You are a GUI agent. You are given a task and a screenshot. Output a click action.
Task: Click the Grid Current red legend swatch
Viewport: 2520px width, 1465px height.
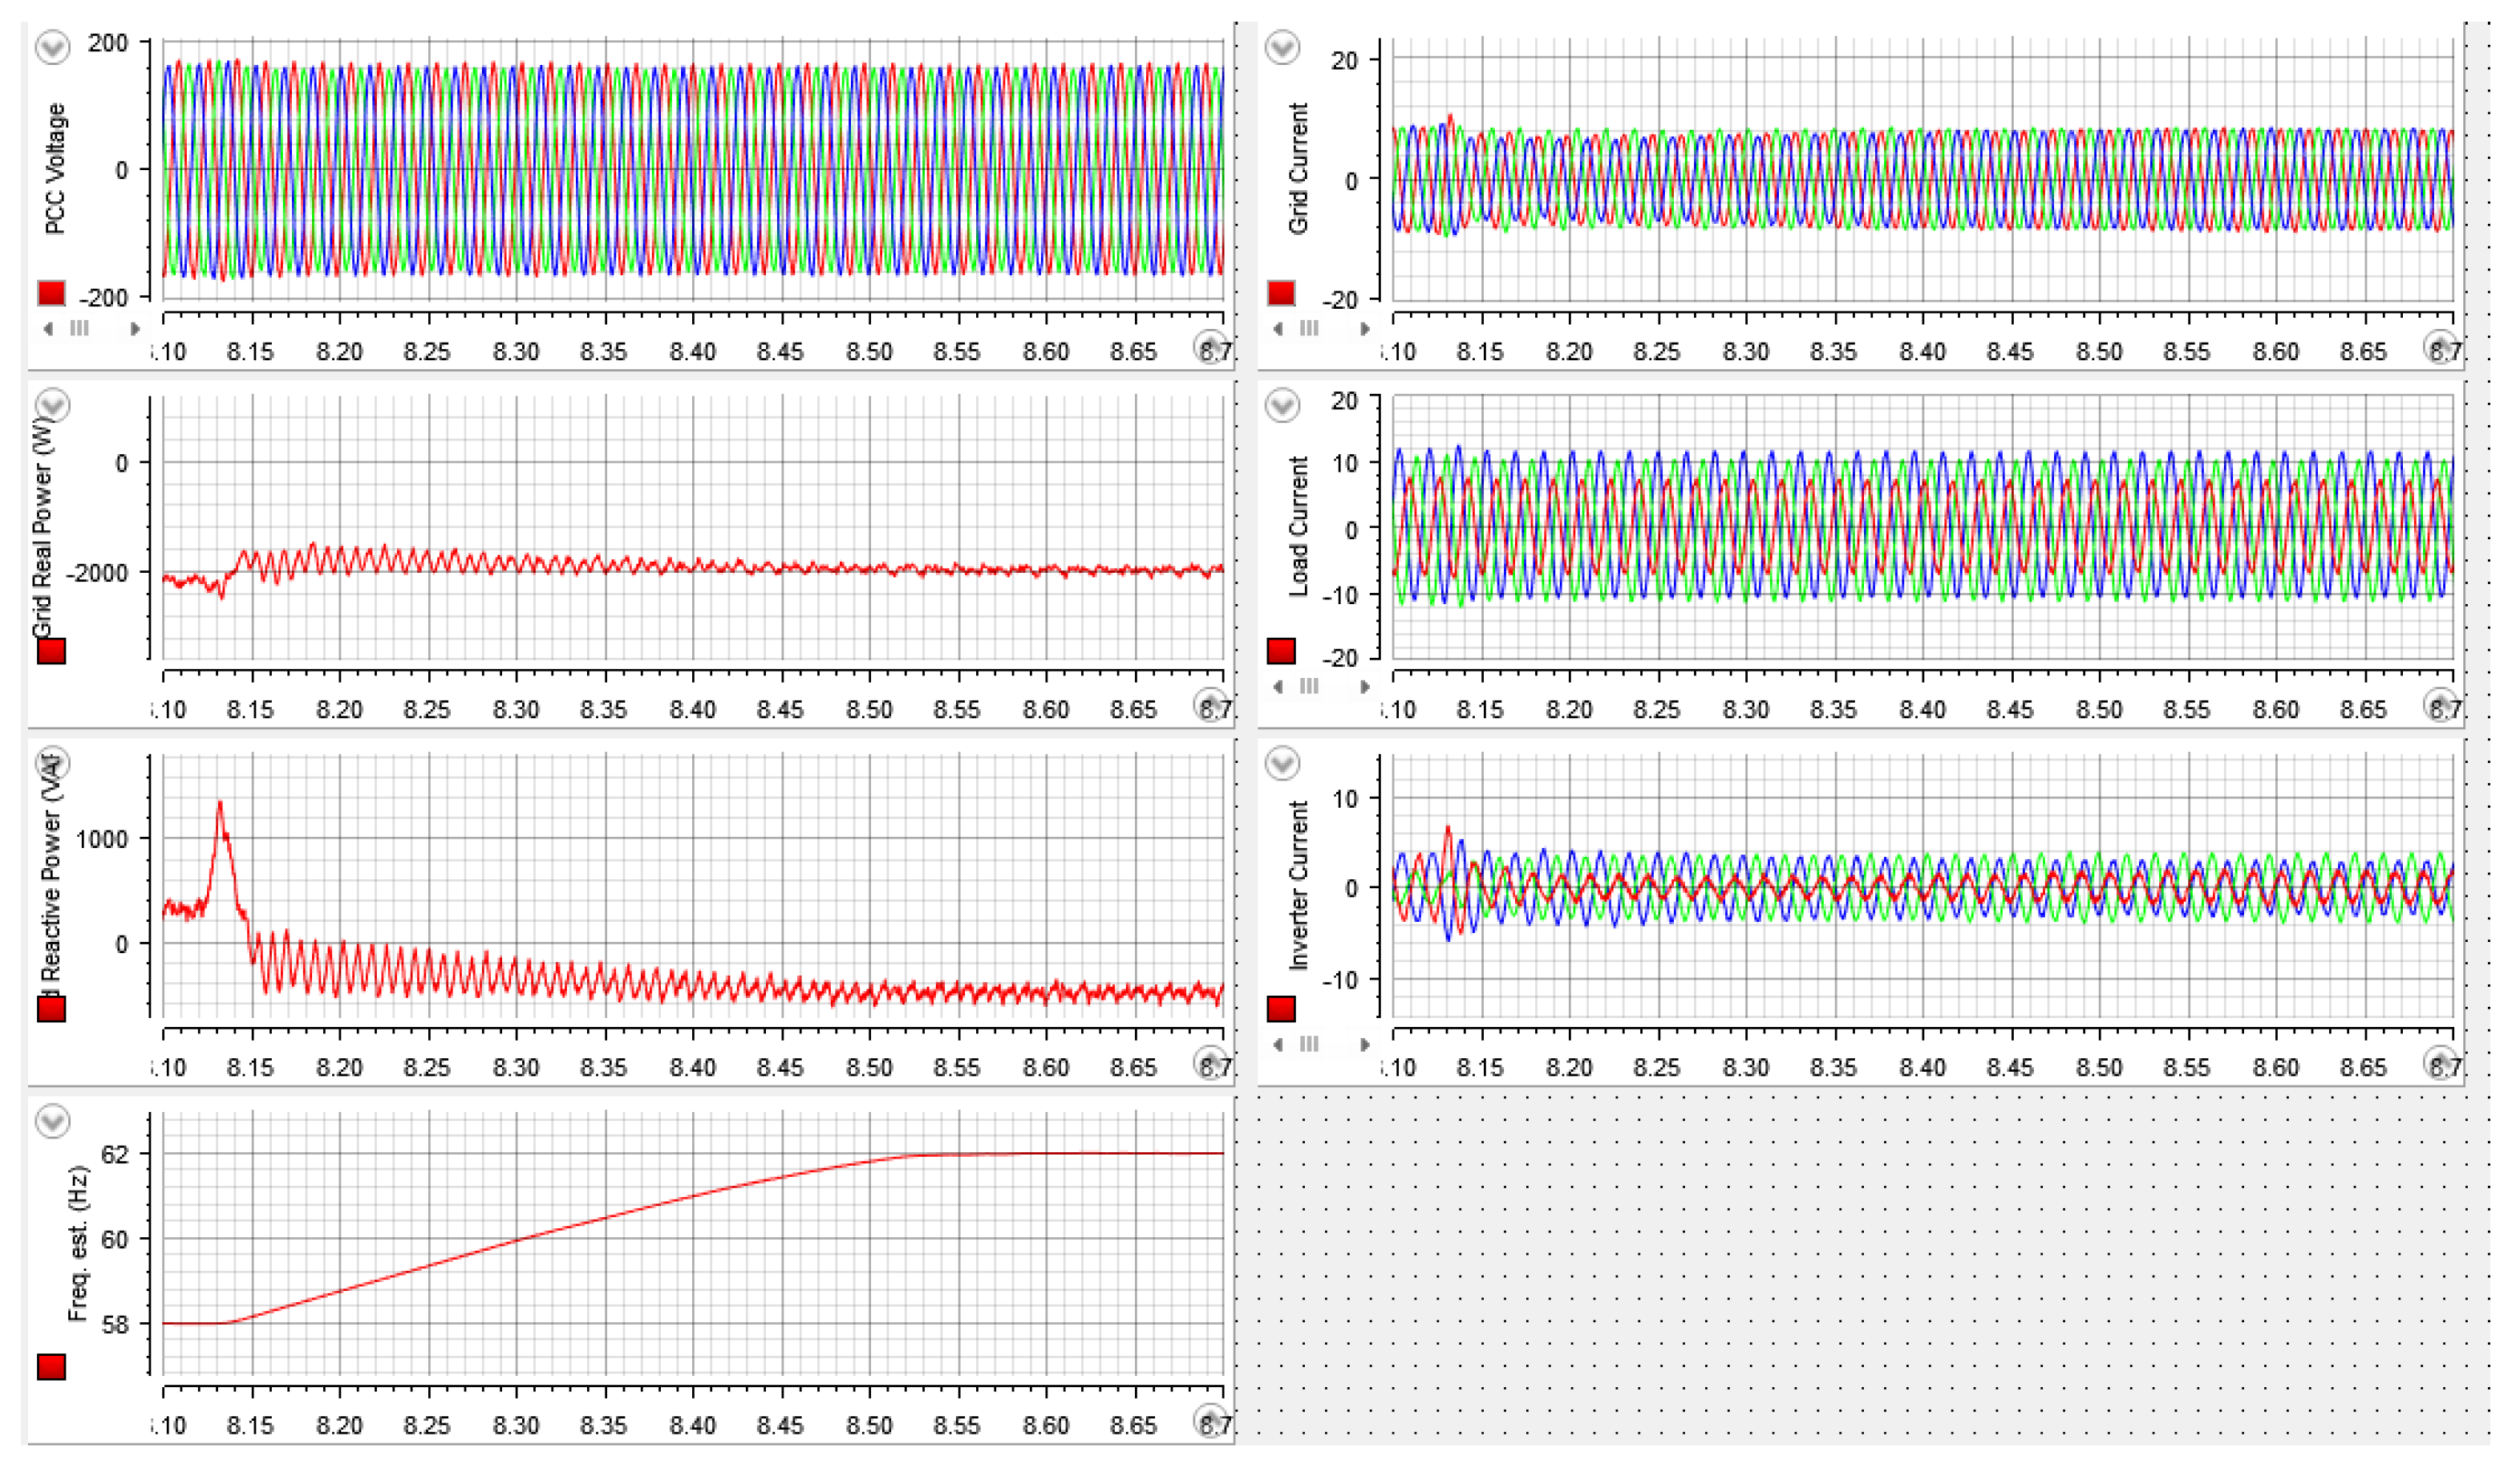[x=1281, y=293]
